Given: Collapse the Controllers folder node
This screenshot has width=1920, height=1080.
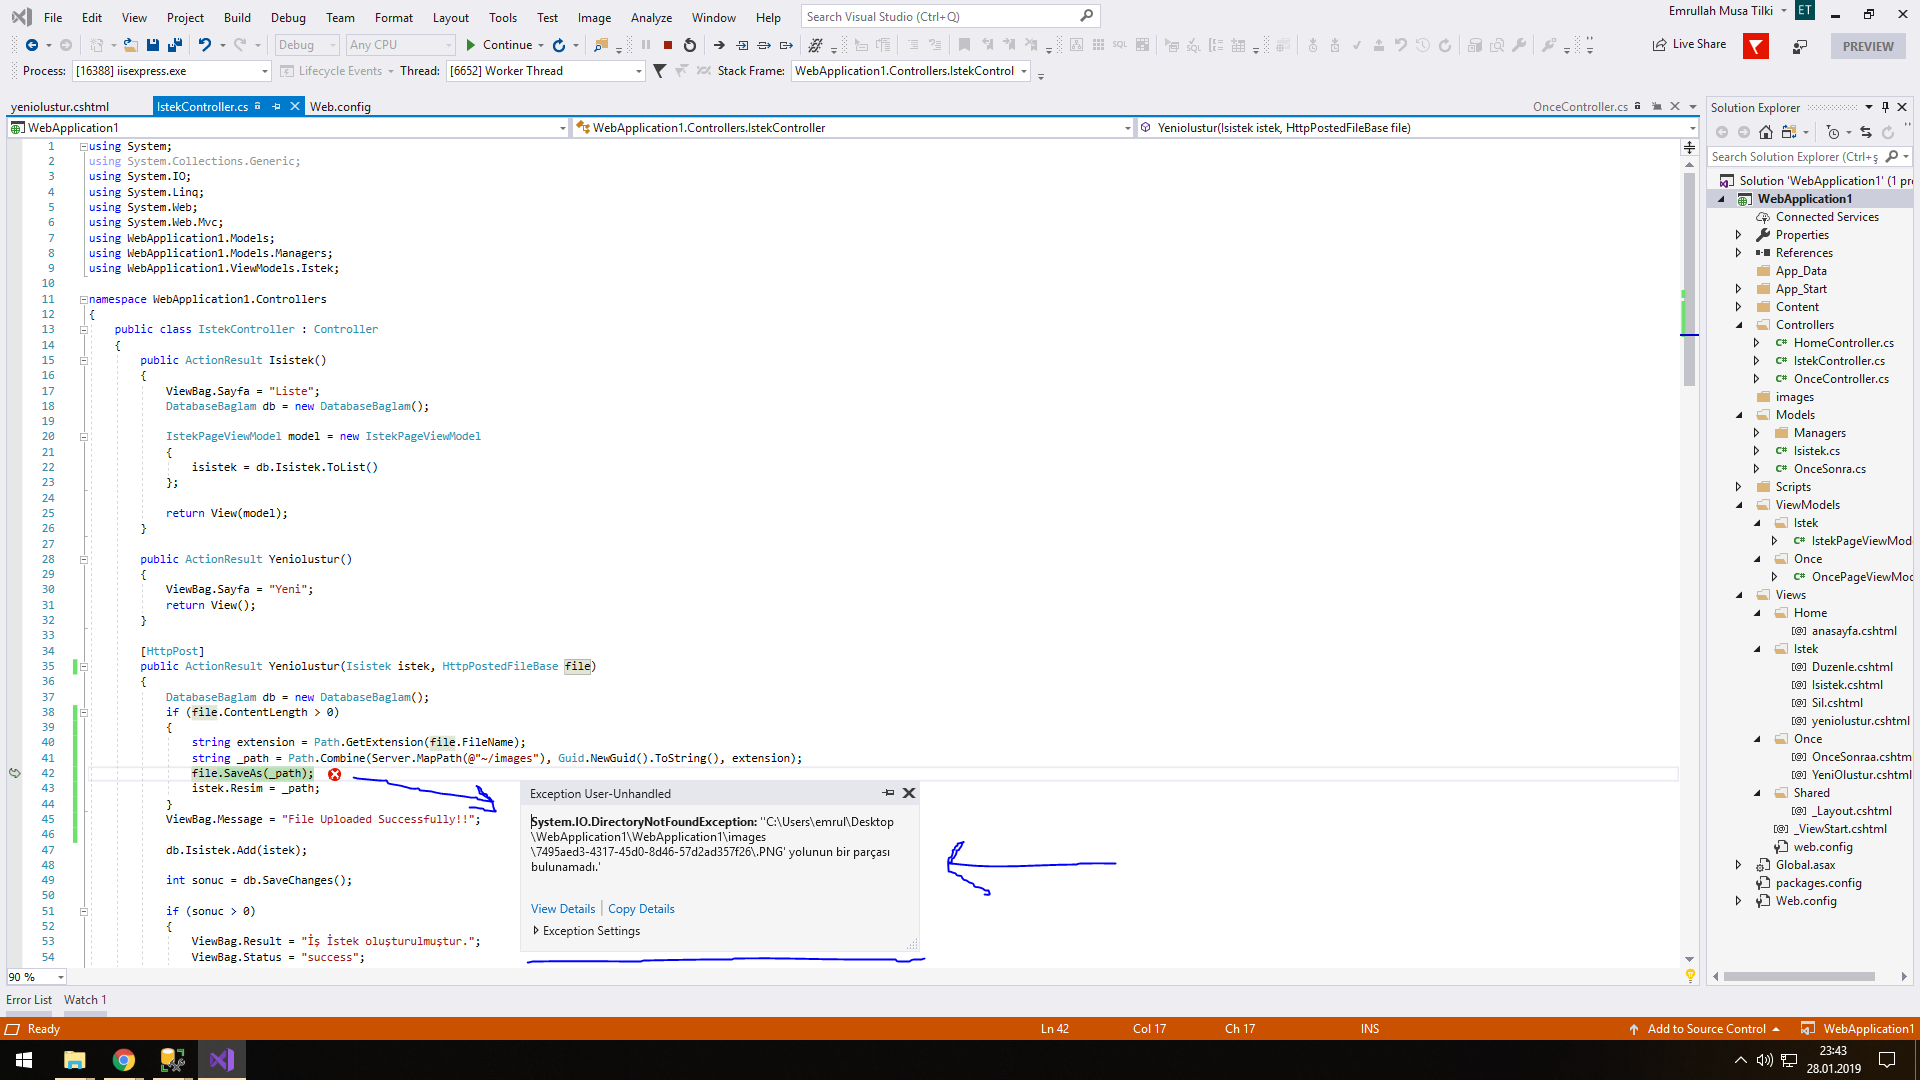Looking at the screenshot, I should pyautogui.click(x=1738, y=325).
